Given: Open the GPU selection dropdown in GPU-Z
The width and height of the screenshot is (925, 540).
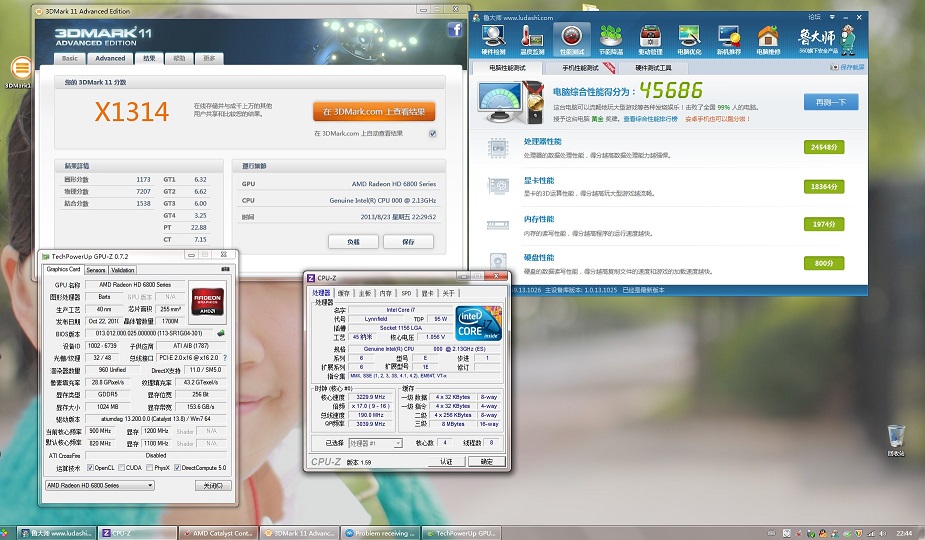Looking at the screenshot, I should 100,485.
